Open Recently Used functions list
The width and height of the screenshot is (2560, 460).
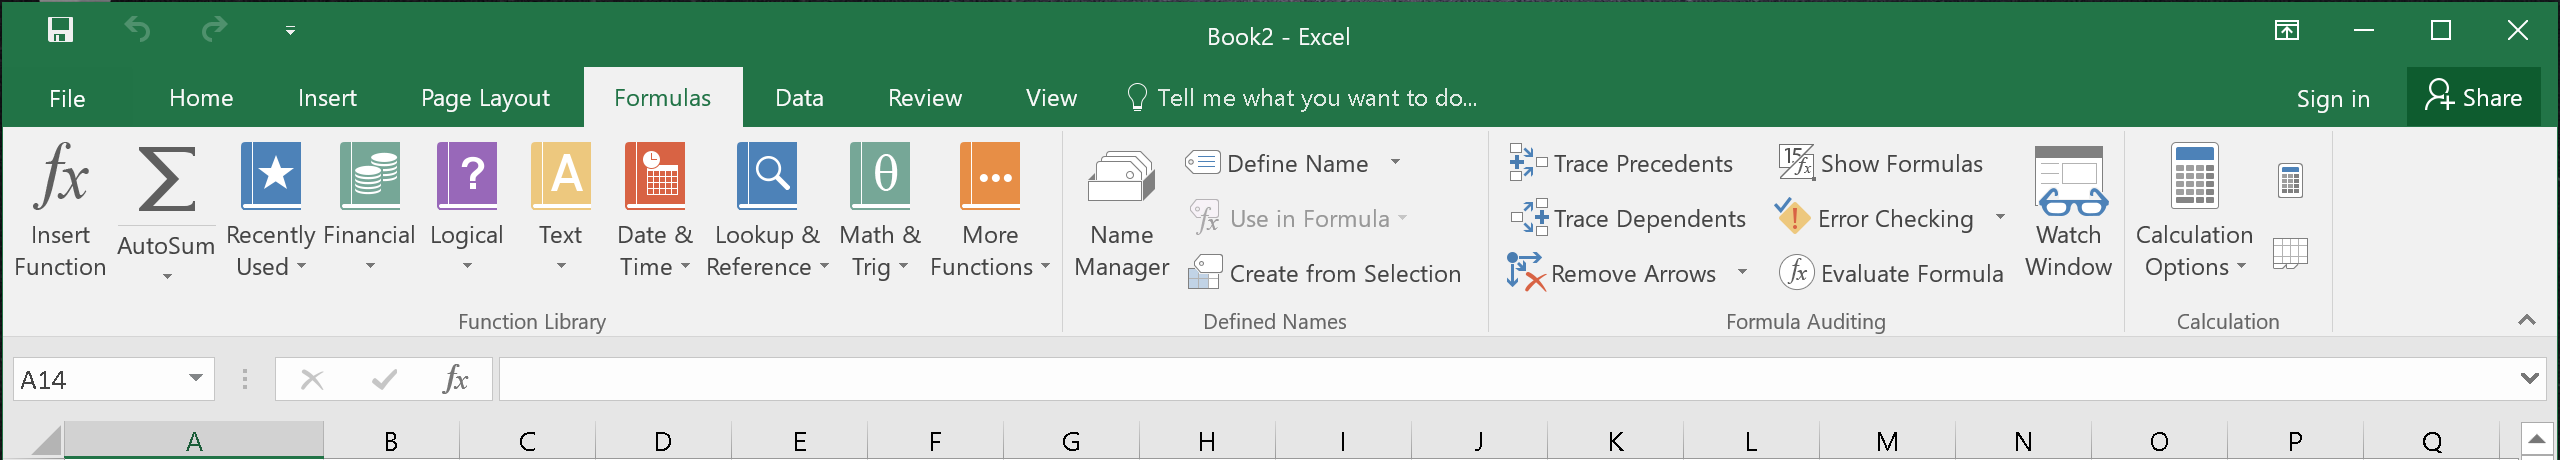click(x=270, y=210)
